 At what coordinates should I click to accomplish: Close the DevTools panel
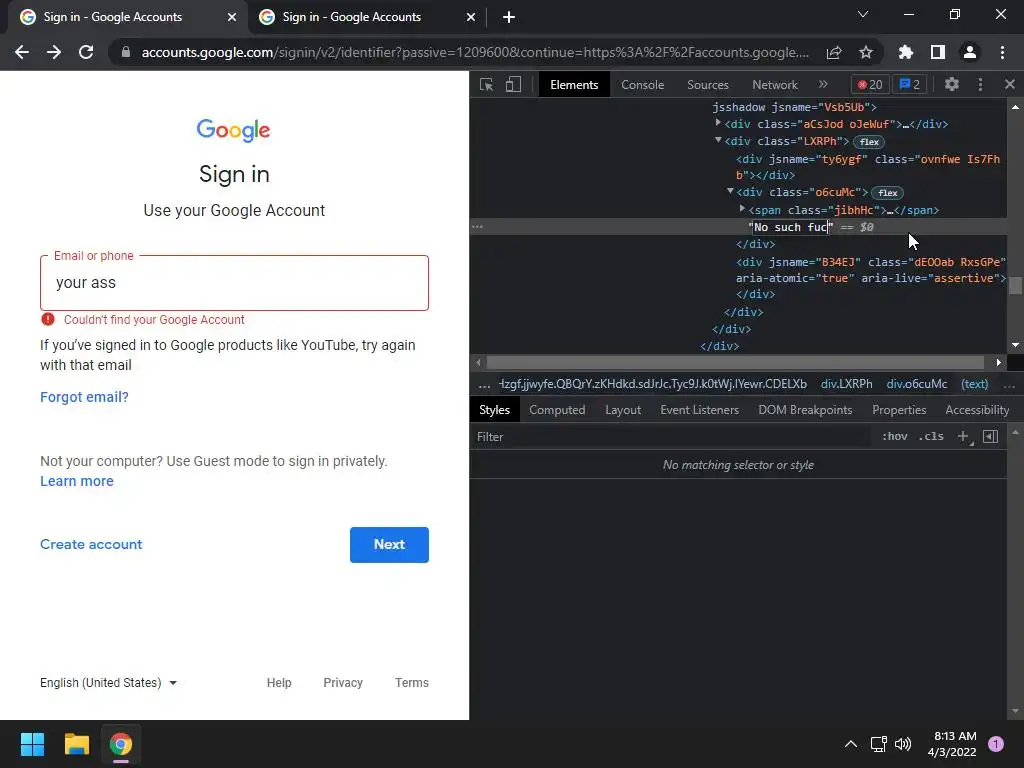pyautogui.click(x=1010, y=84)
